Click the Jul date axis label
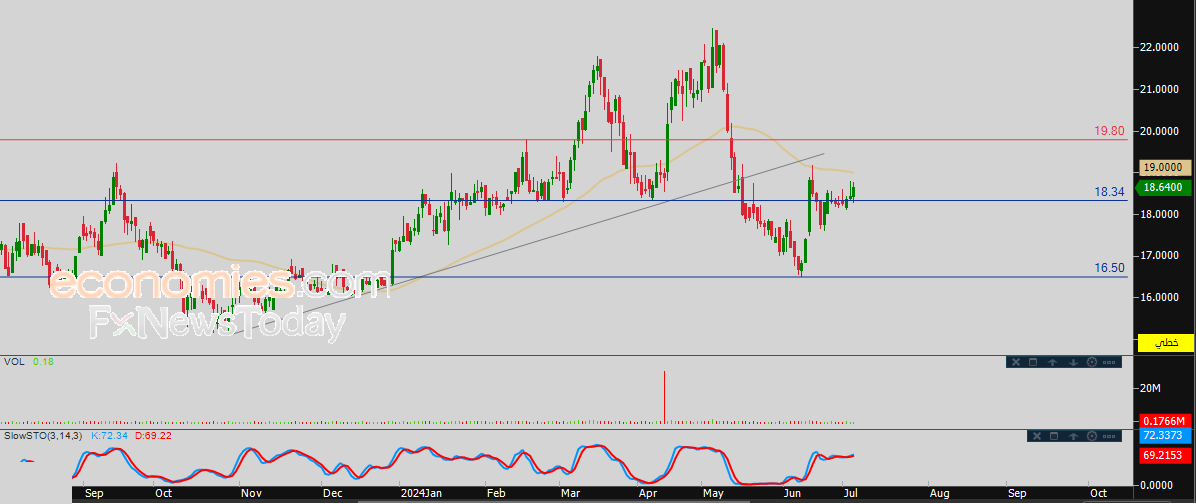The width and height of the screenshot is (1196, 504). click(849, 493)
